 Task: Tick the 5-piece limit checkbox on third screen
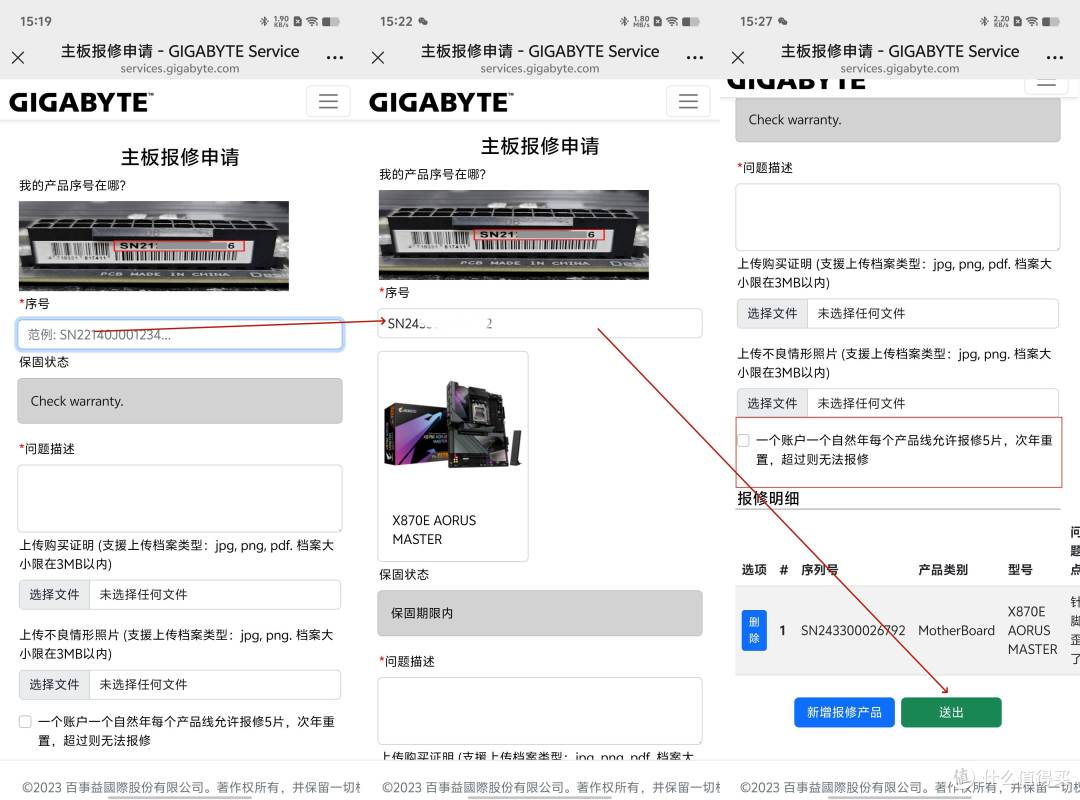[743, 440]
